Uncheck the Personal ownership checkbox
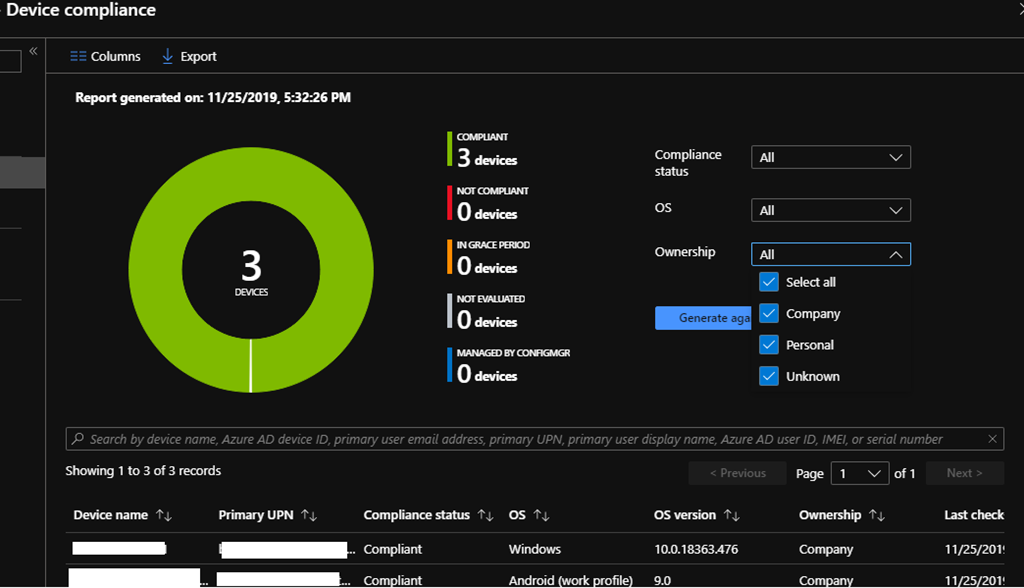This screenshot has height=588, width=1024. [x=769, y=345]
